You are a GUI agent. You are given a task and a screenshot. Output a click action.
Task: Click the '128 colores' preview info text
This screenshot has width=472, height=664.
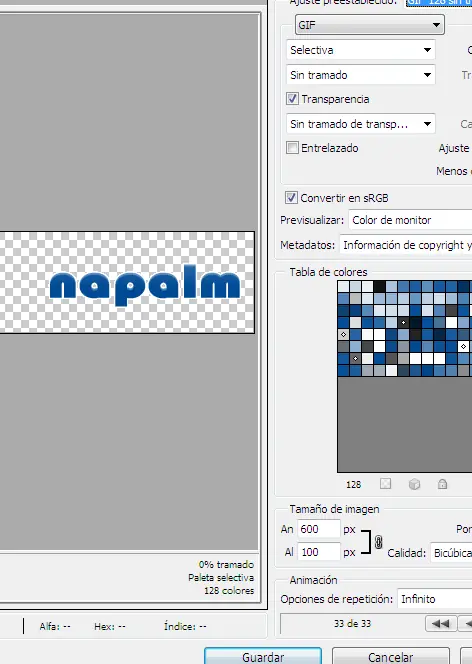(x=229, y=590)
